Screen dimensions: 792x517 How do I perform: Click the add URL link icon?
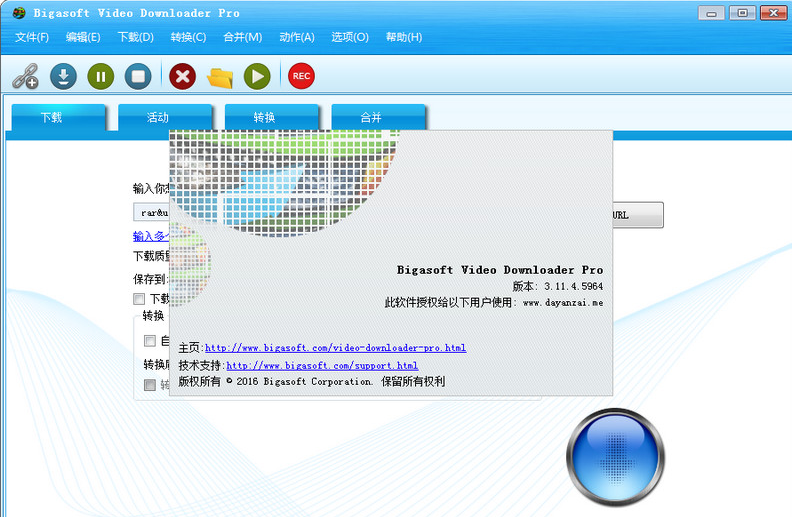click(25, 76)
